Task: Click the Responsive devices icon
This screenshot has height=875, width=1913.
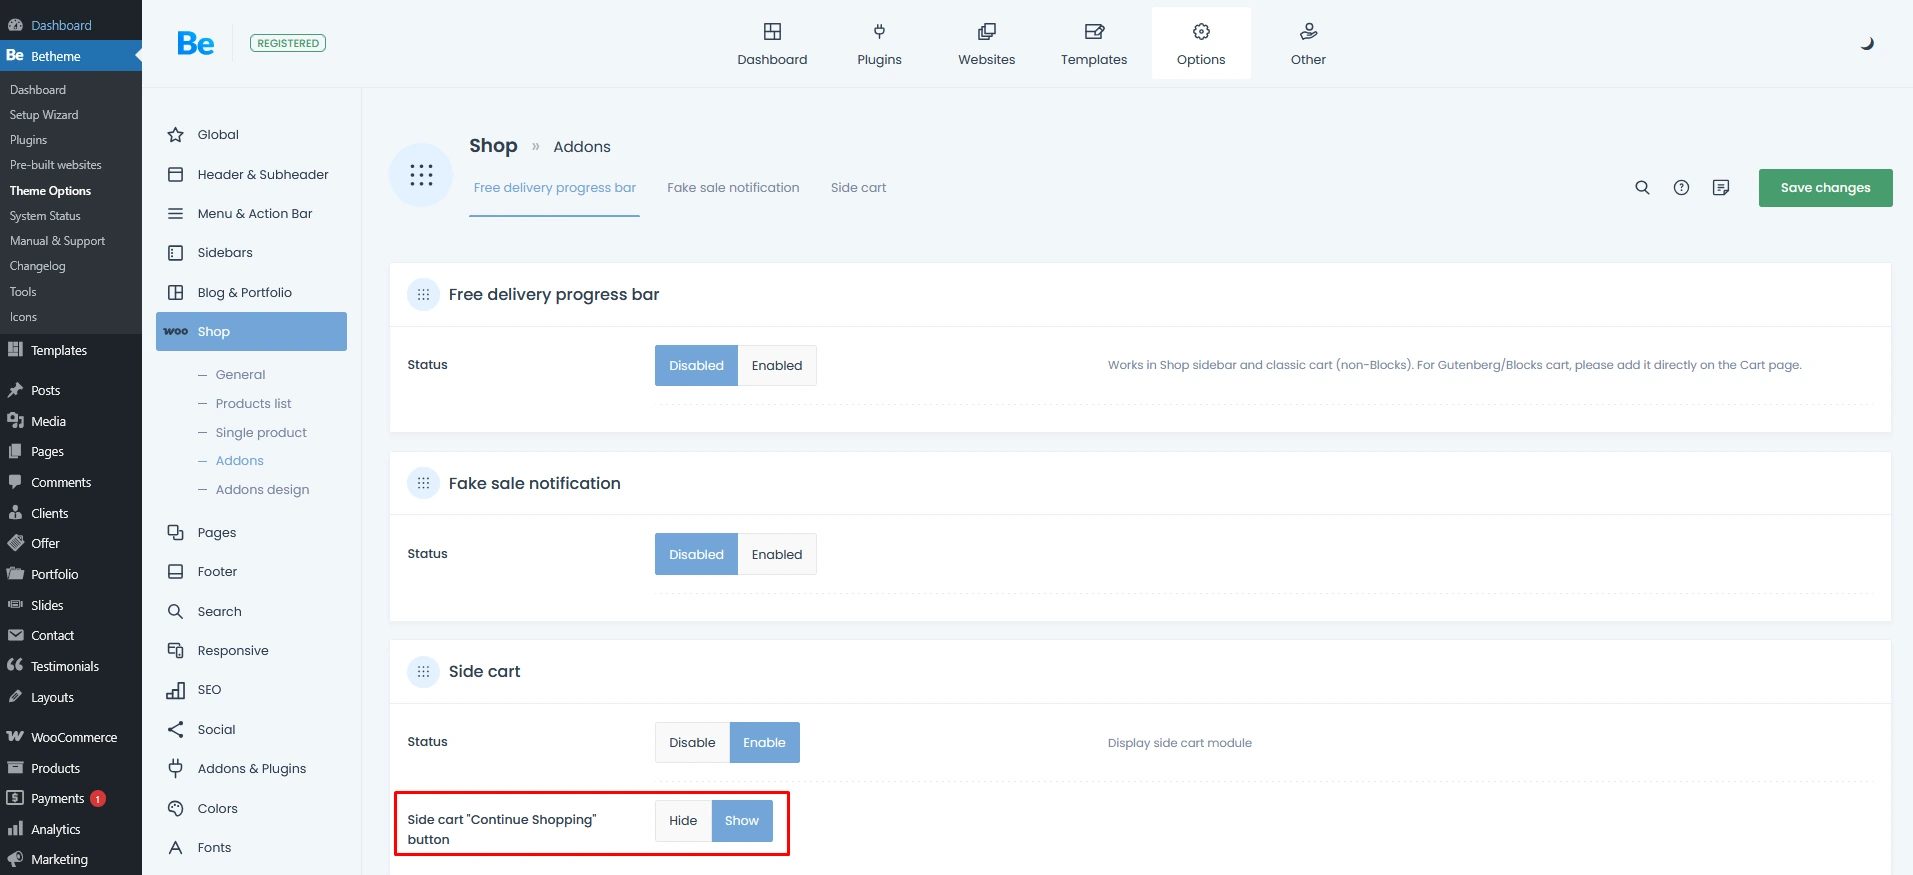Action: tap(176, 651)
